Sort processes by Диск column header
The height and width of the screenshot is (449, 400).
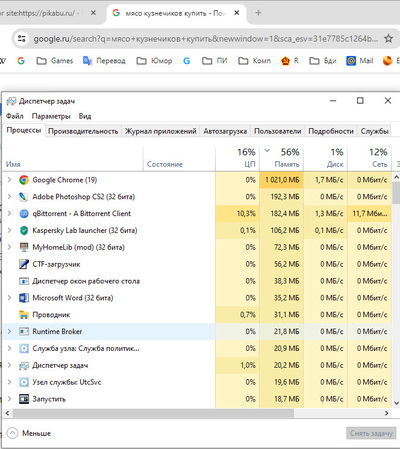(x=326, y=158)
